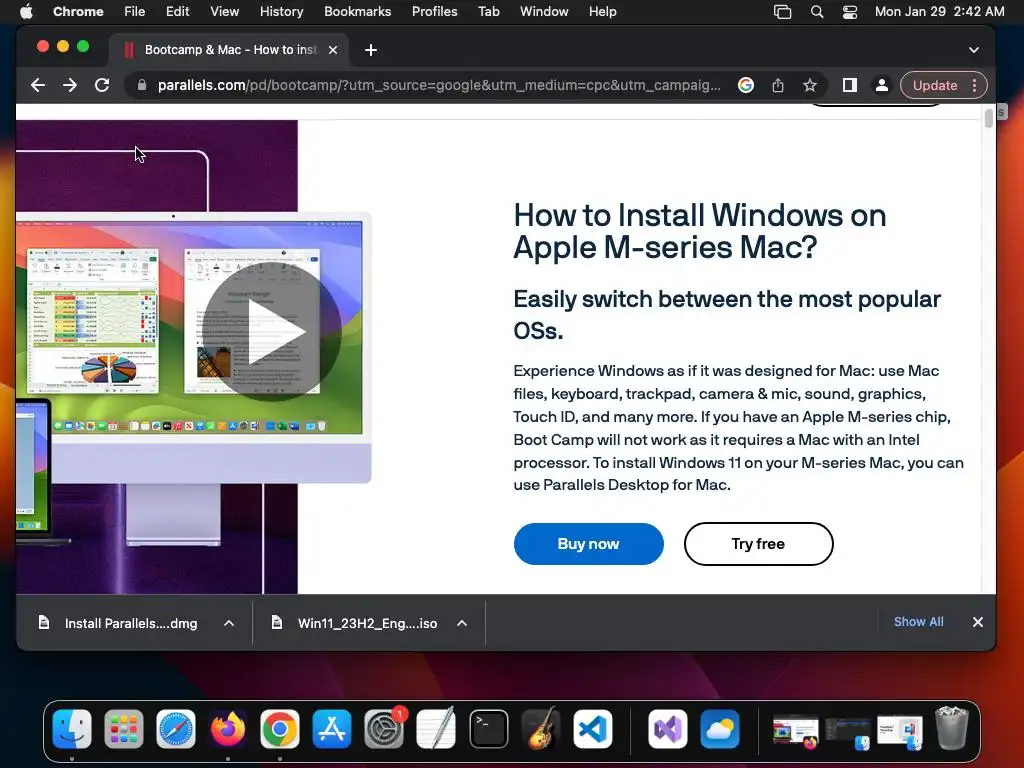1024x768 pixels.
Task: Open first minimized window thumbnail in Dock
Action: point(795,731)
